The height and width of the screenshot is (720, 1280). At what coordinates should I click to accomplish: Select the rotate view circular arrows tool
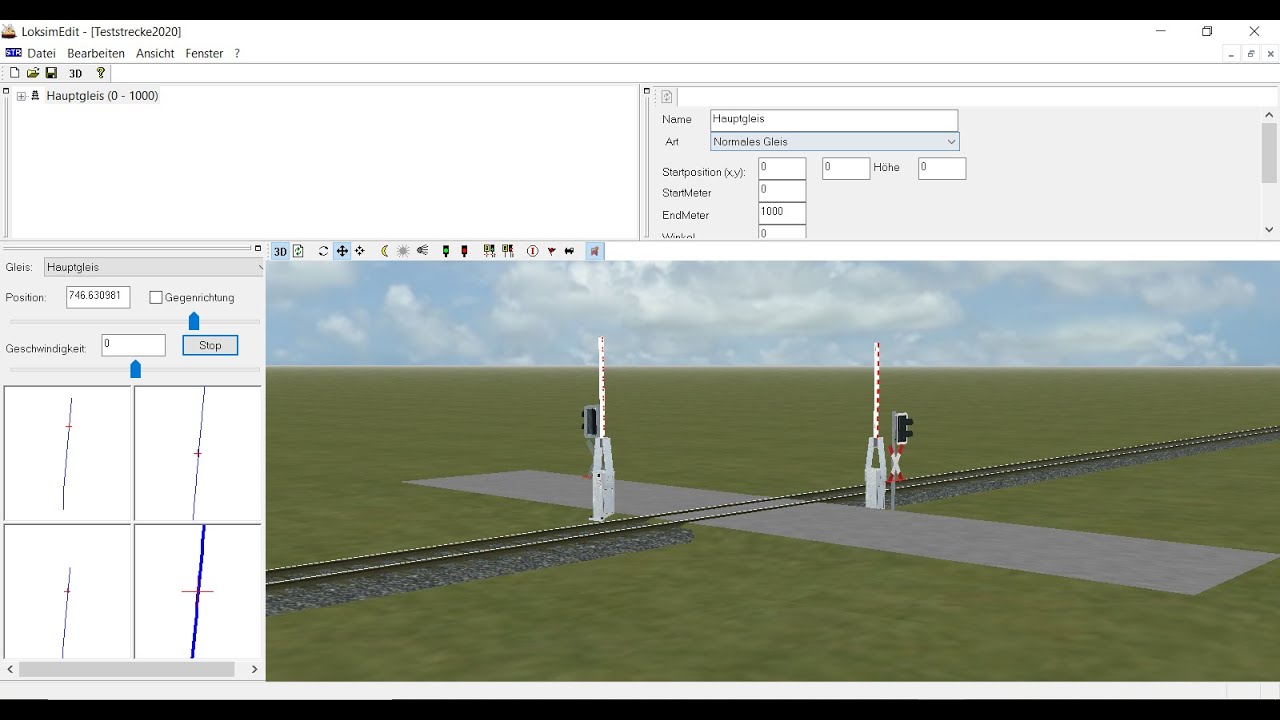click(x=323, y=251)
